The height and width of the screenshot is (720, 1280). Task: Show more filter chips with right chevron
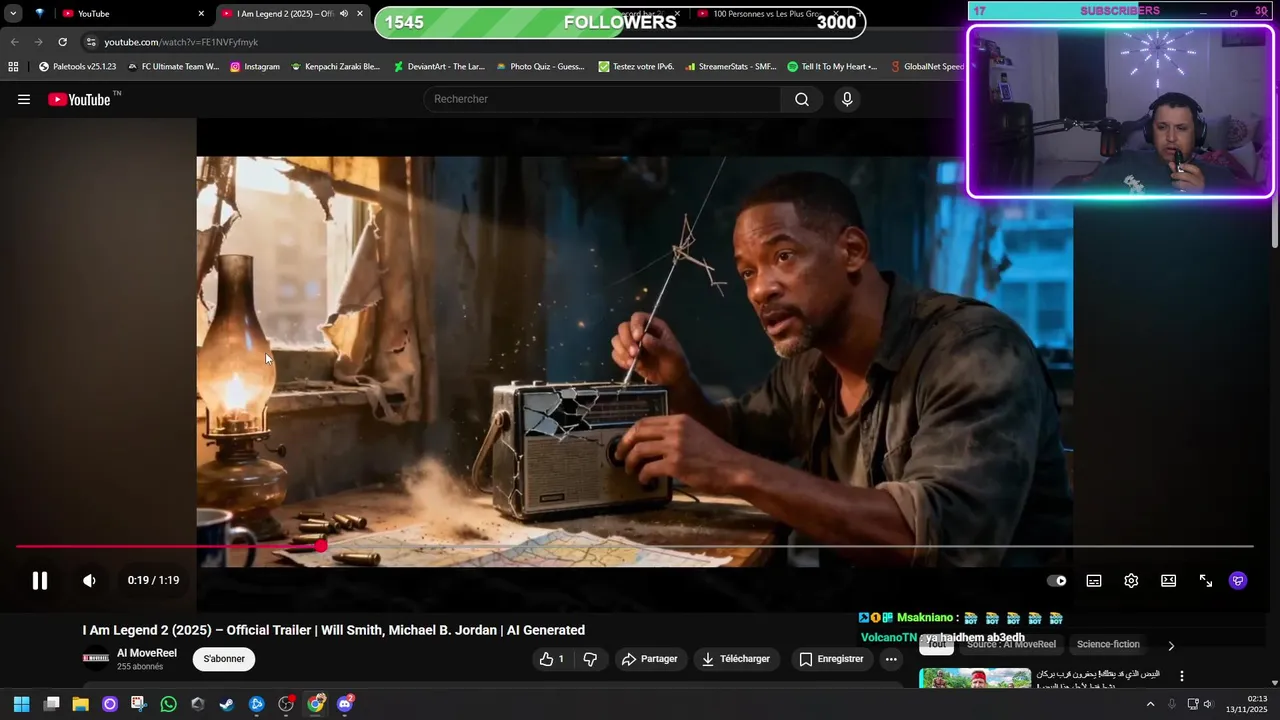coord(1171,646)
